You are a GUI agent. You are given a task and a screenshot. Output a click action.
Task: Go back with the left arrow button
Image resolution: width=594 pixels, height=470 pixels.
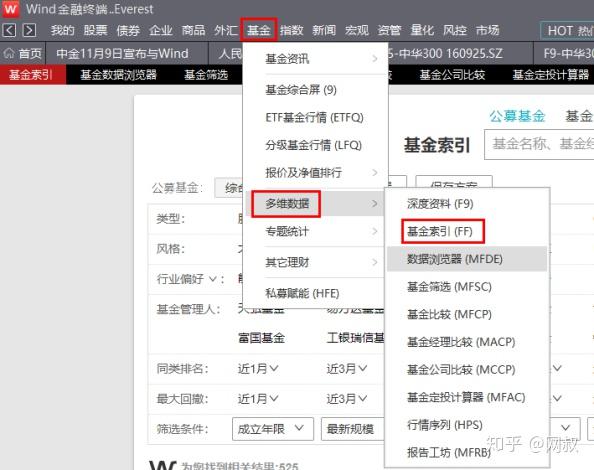point(9,30)
